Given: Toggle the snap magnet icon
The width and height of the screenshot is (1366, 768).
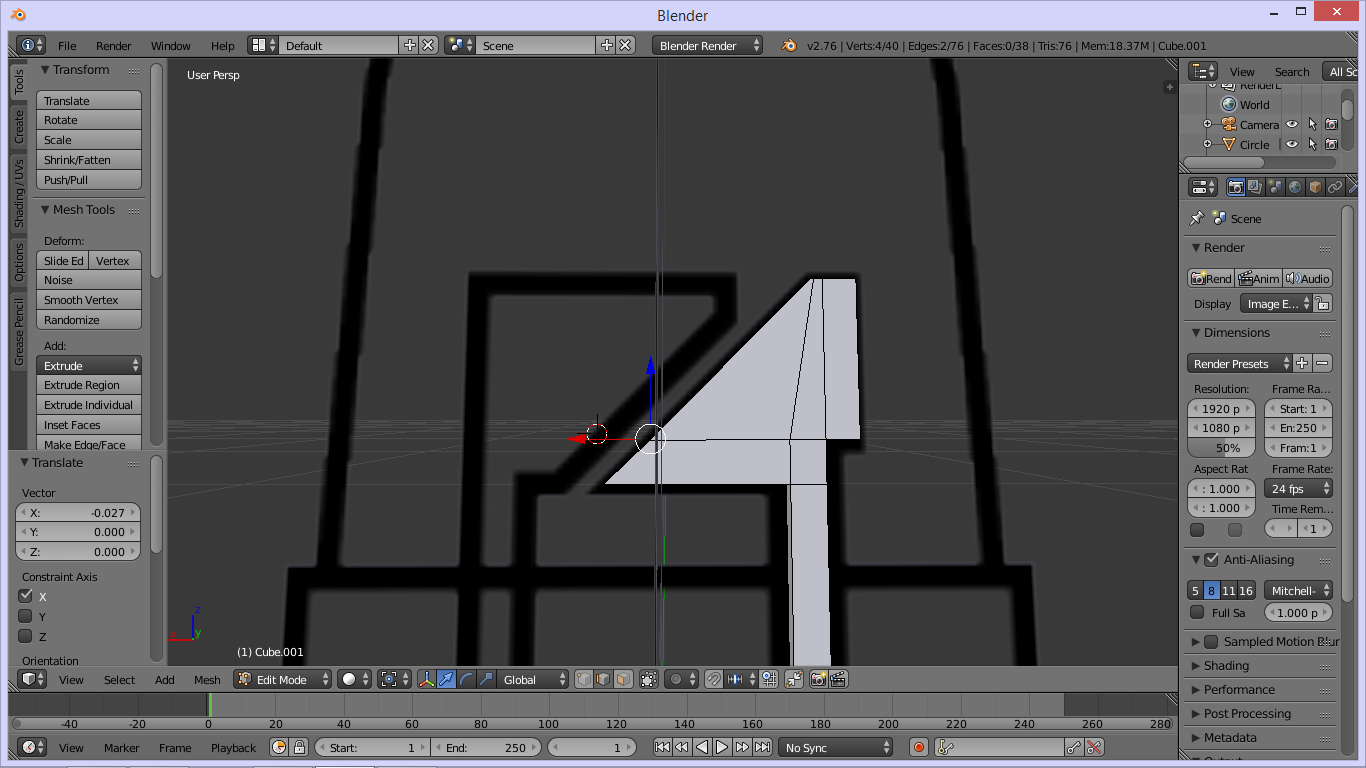Looking at the screenshot, I should point(714,679).
